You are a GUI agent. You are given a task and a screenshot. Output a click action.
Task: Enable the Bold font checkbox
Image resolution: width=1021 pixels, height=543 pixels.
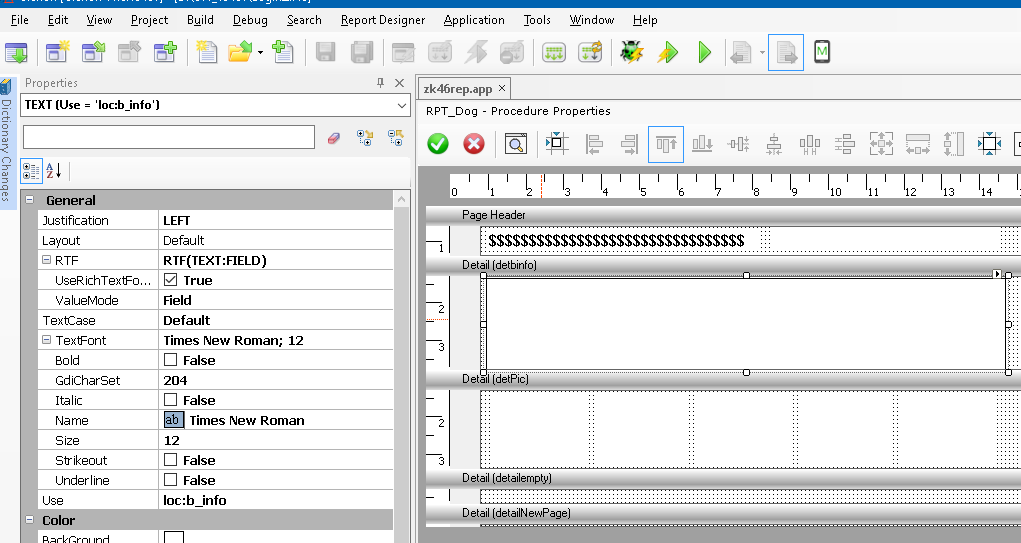(x=171, y=360)
